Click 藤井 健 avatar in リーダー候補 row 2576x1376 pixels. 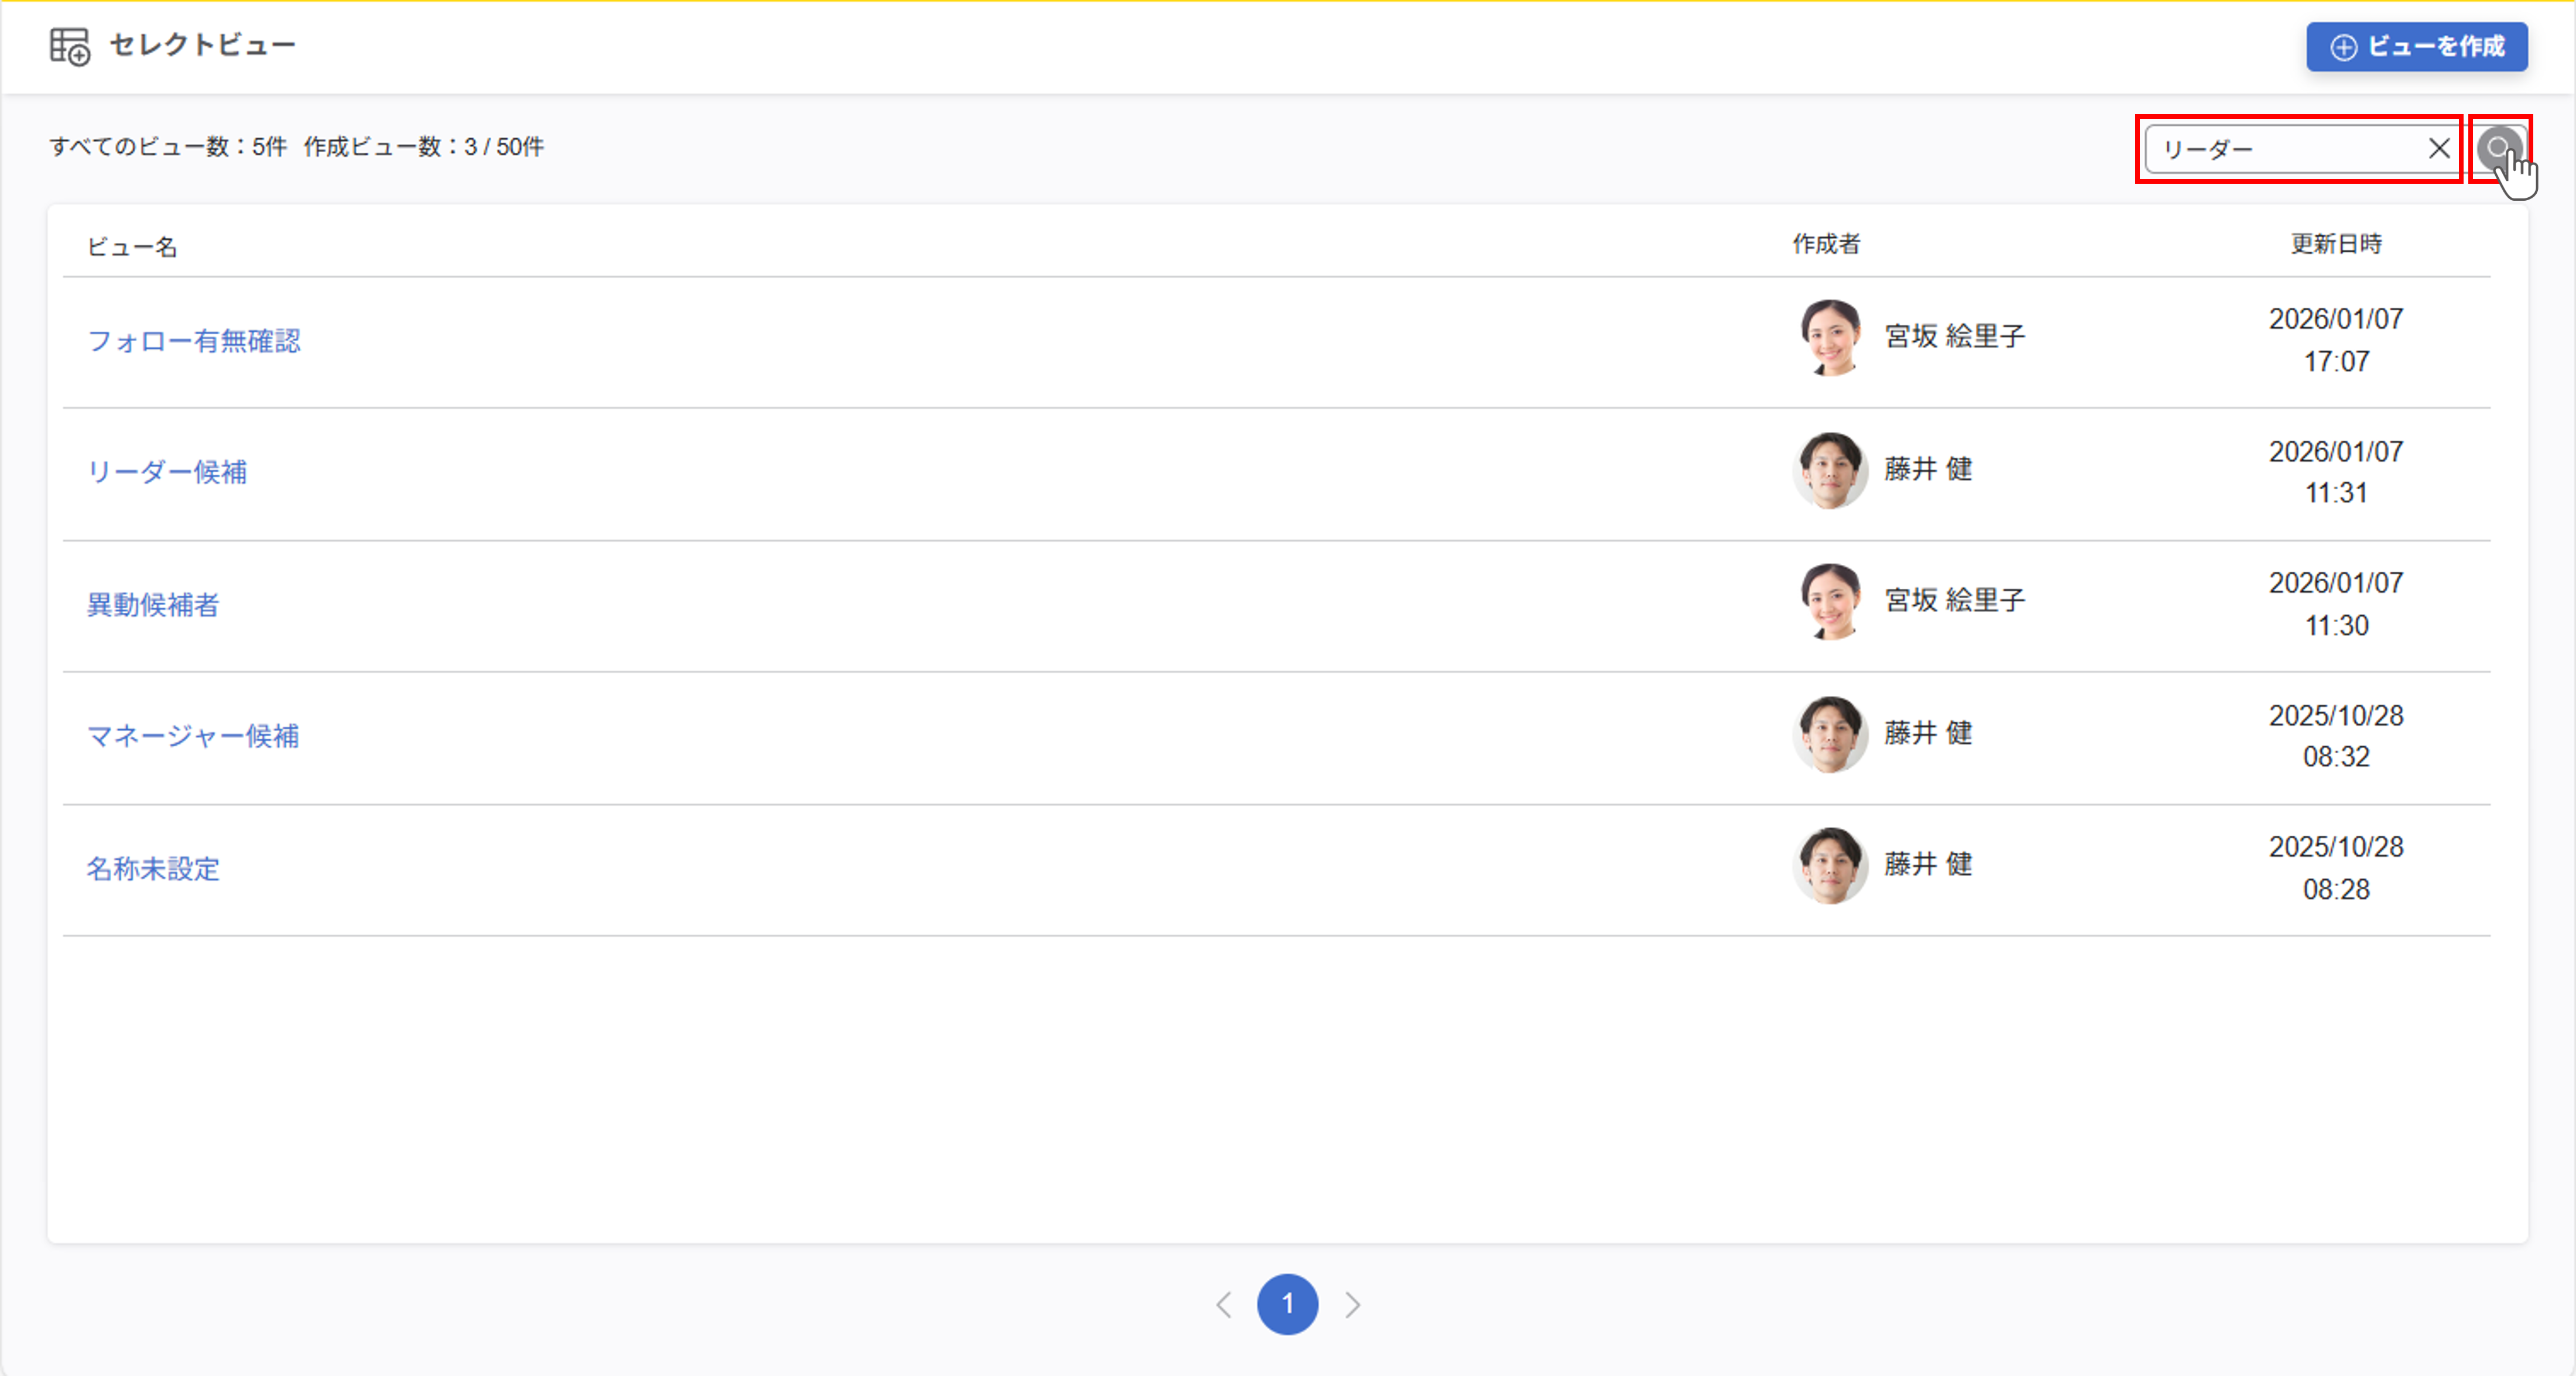click(1830, 470)
